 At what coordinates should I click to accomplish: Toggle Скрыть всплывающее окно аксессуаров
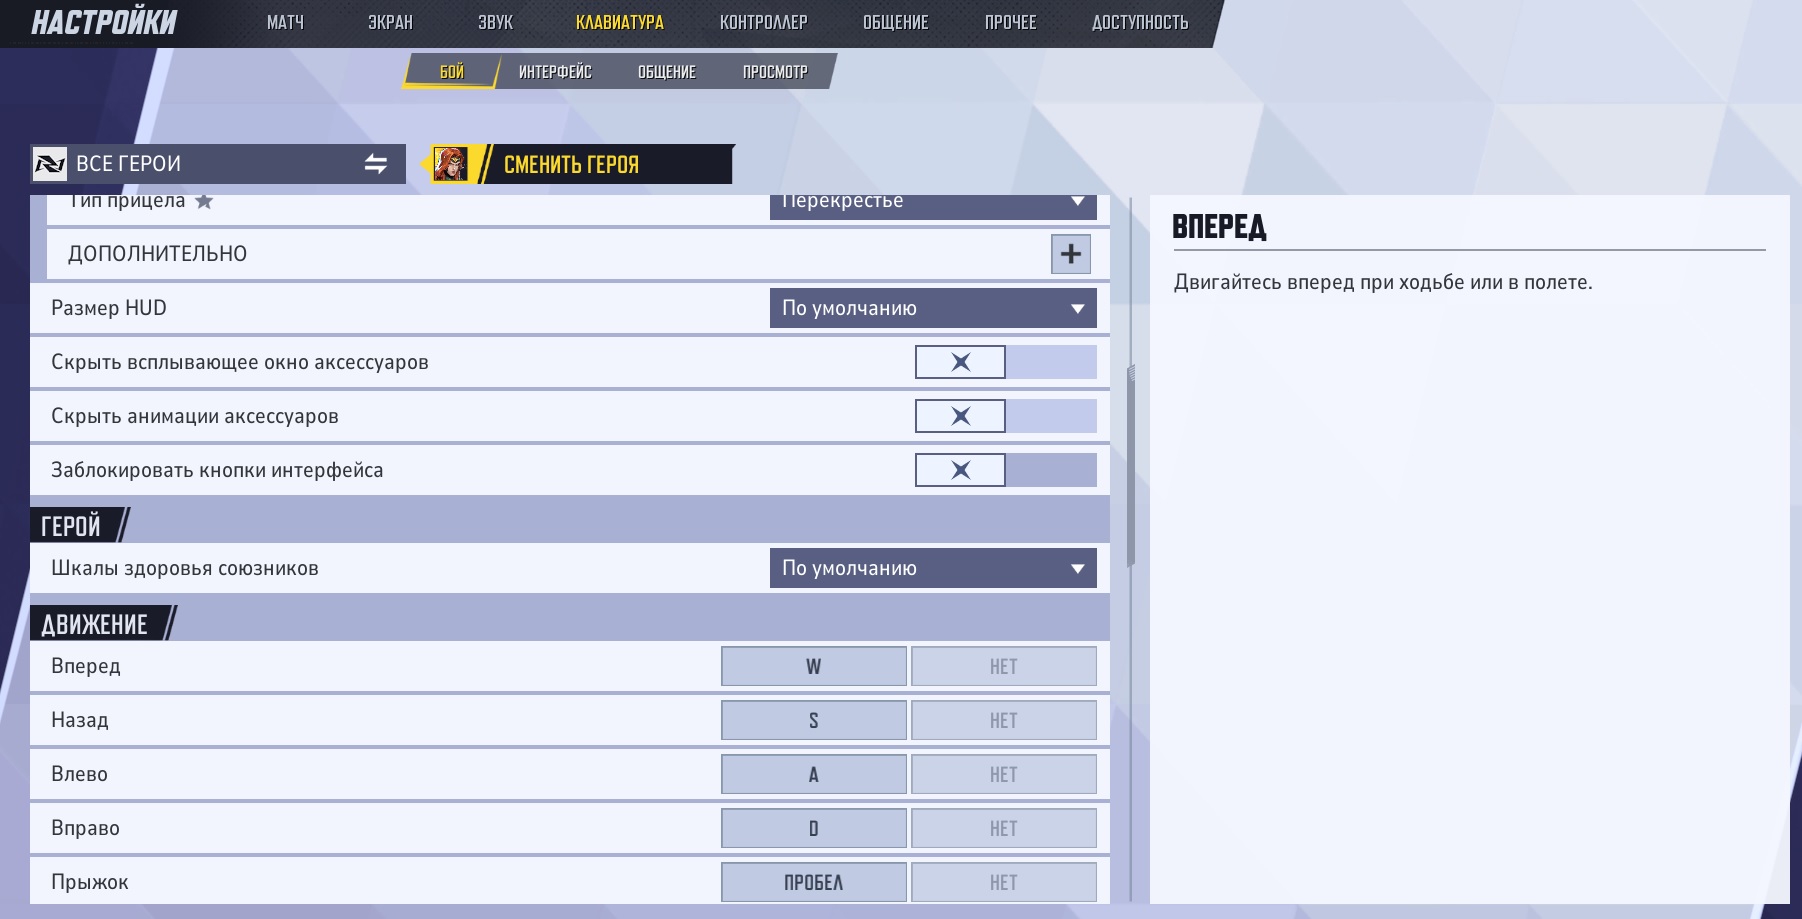(x=1005, y=362)
